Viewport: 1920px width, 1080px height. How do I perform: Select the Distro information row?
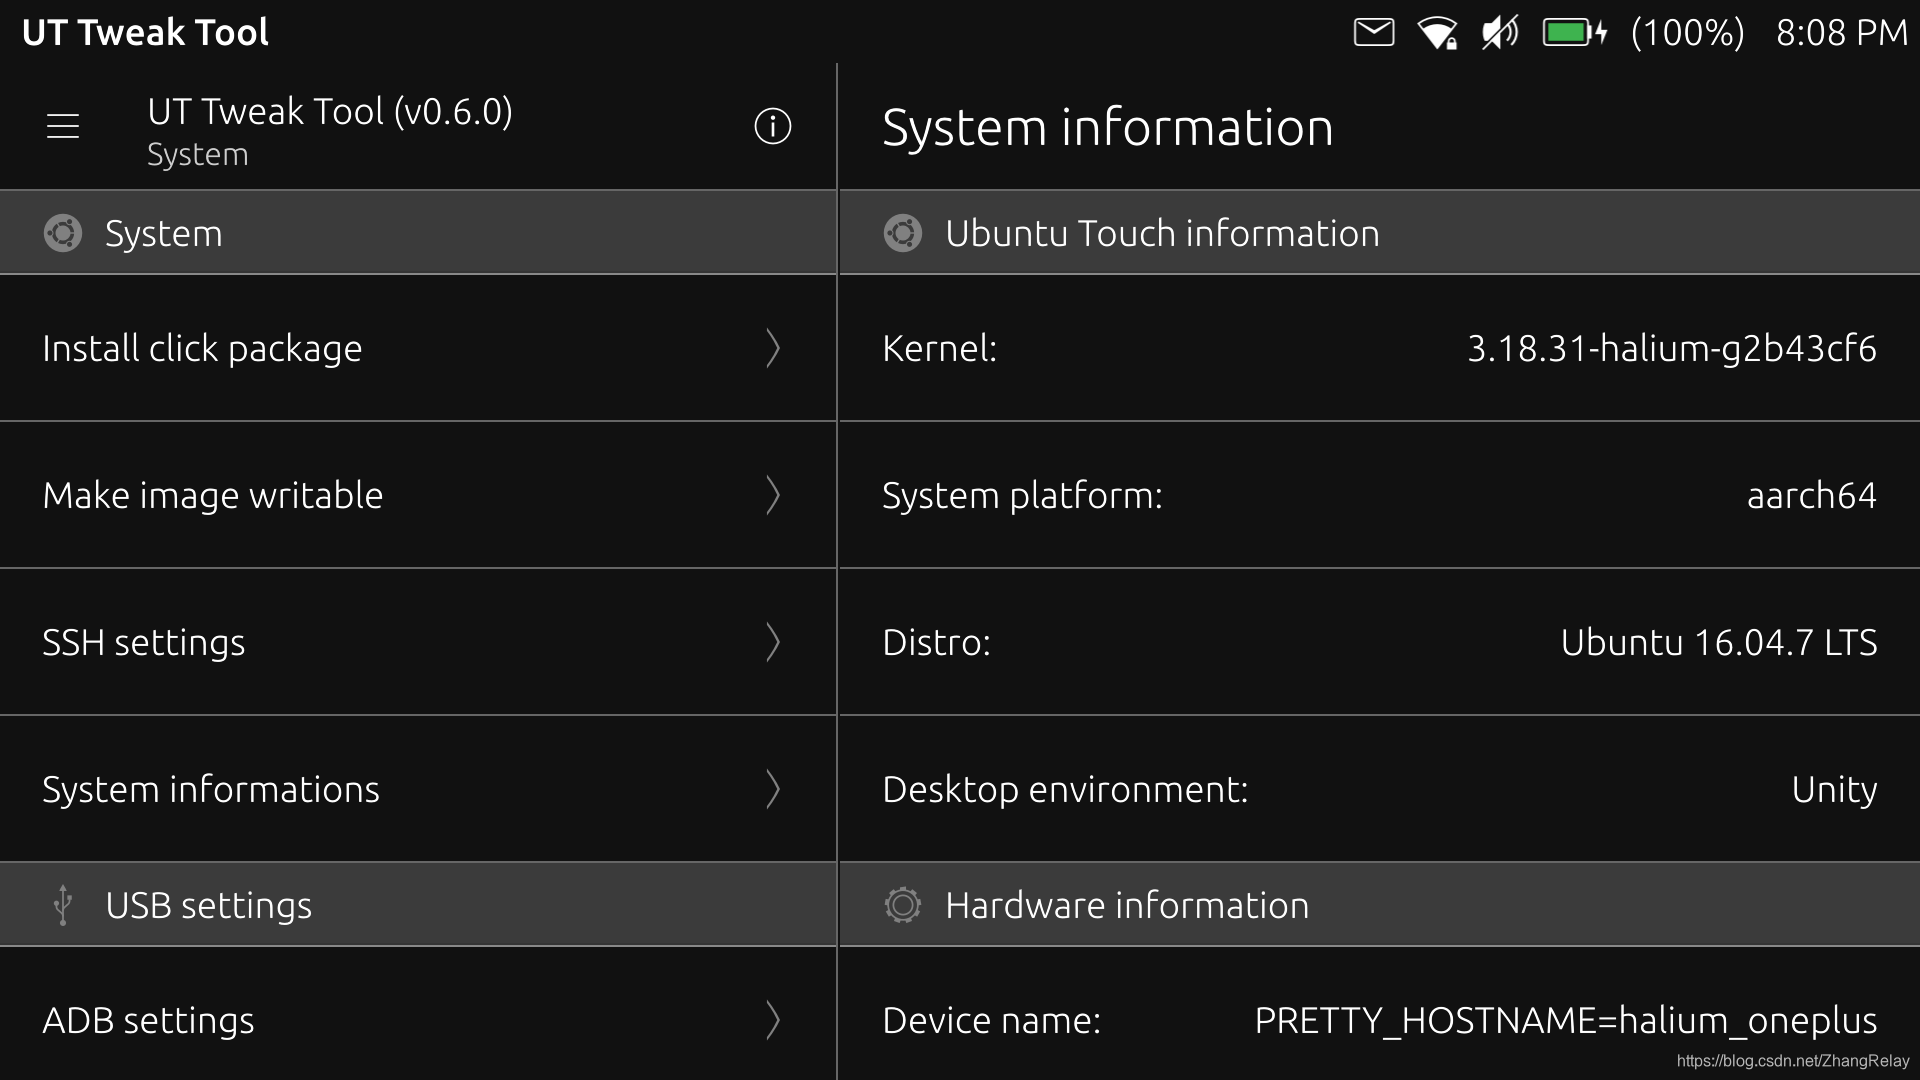pyautogui.click(x=1378, y=642)
